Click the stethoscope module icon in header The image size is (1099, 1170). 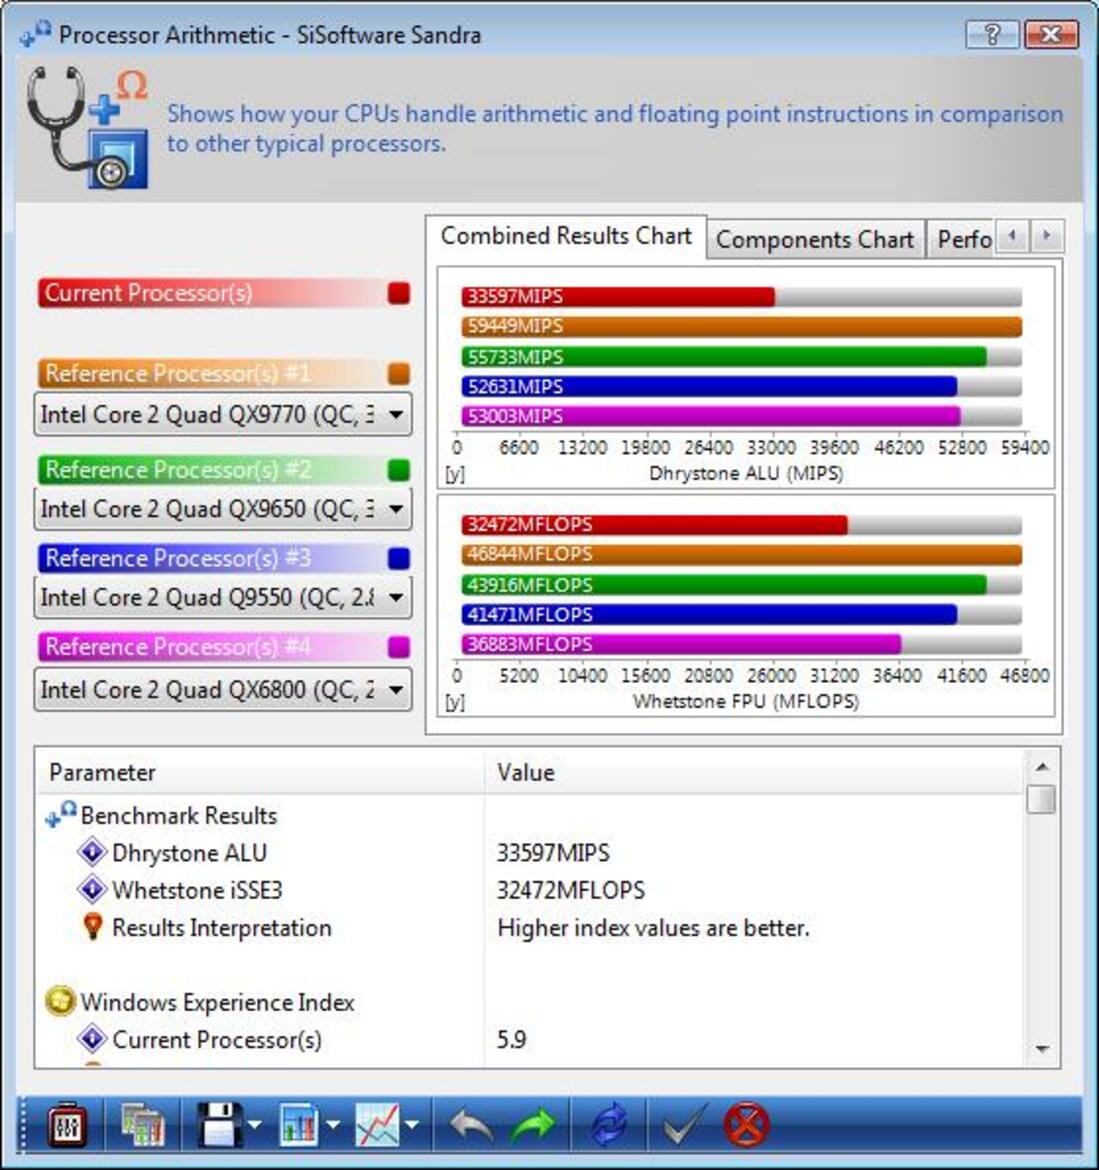tap(87, 127)
